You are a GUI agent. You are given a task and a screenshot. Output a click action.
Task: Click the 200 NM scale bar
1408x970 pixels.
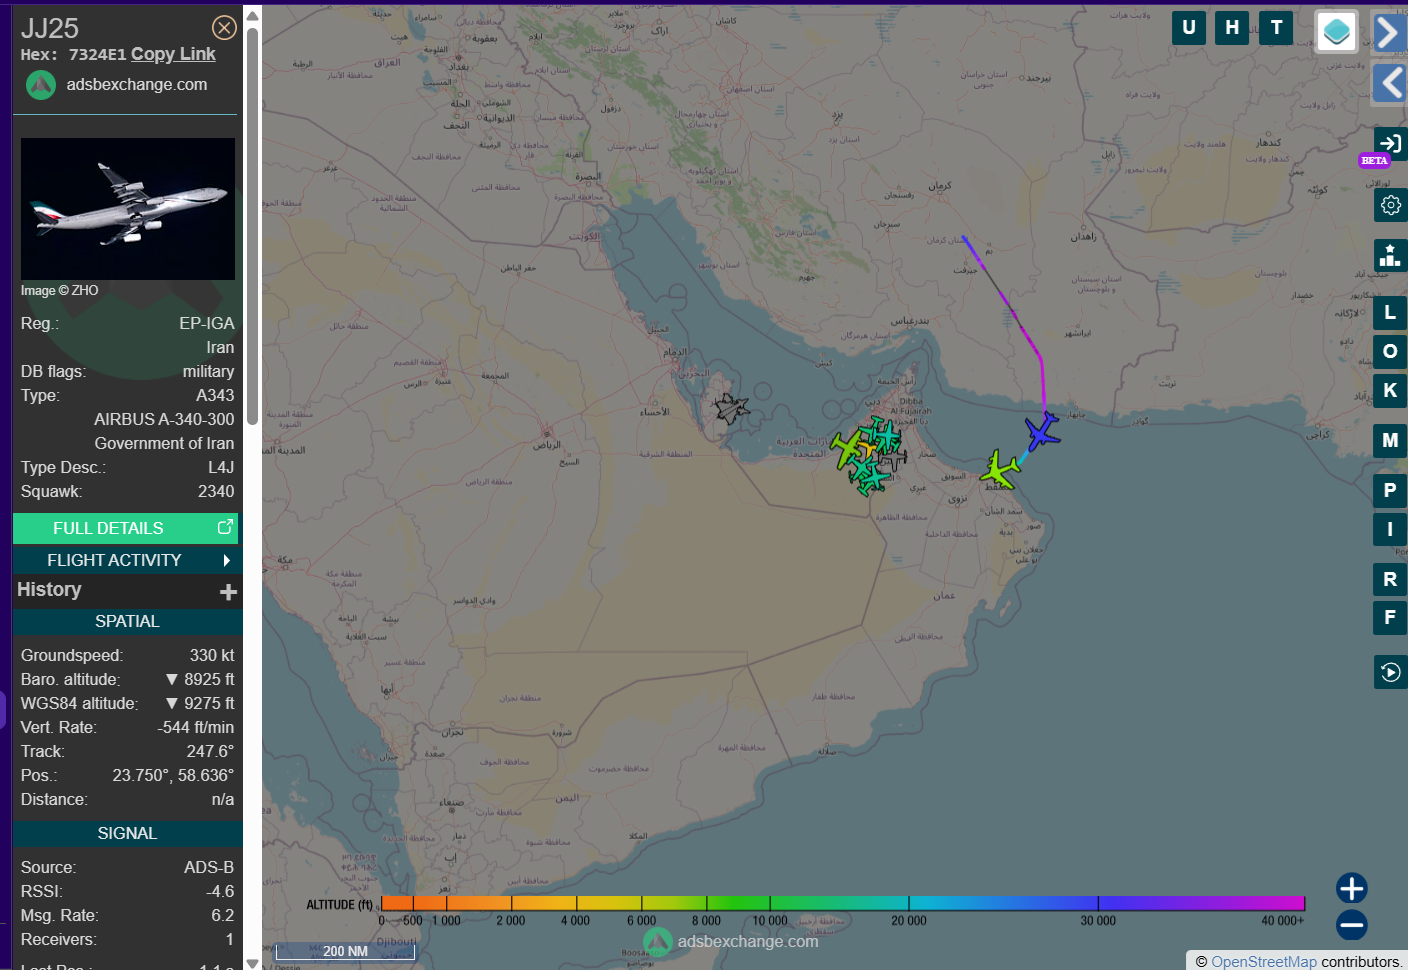coord(345,951)
